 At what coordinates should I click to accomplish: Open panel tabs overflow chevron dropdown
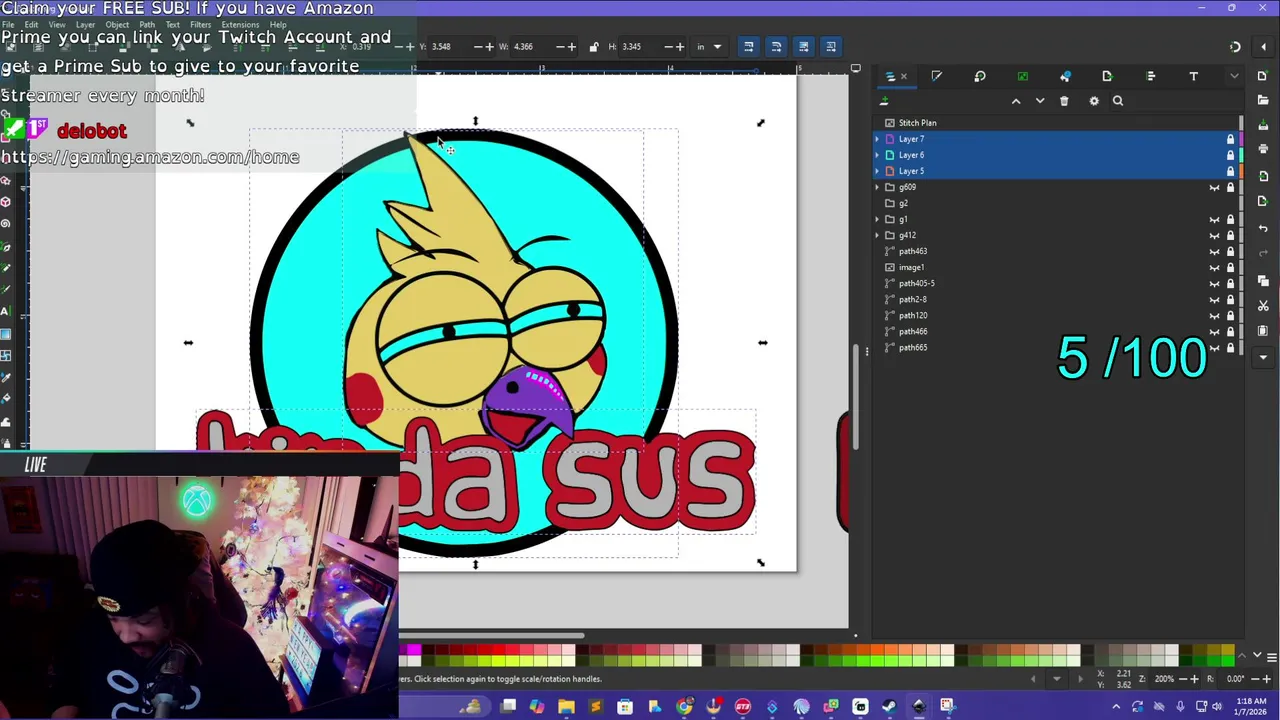[1234, 76]
